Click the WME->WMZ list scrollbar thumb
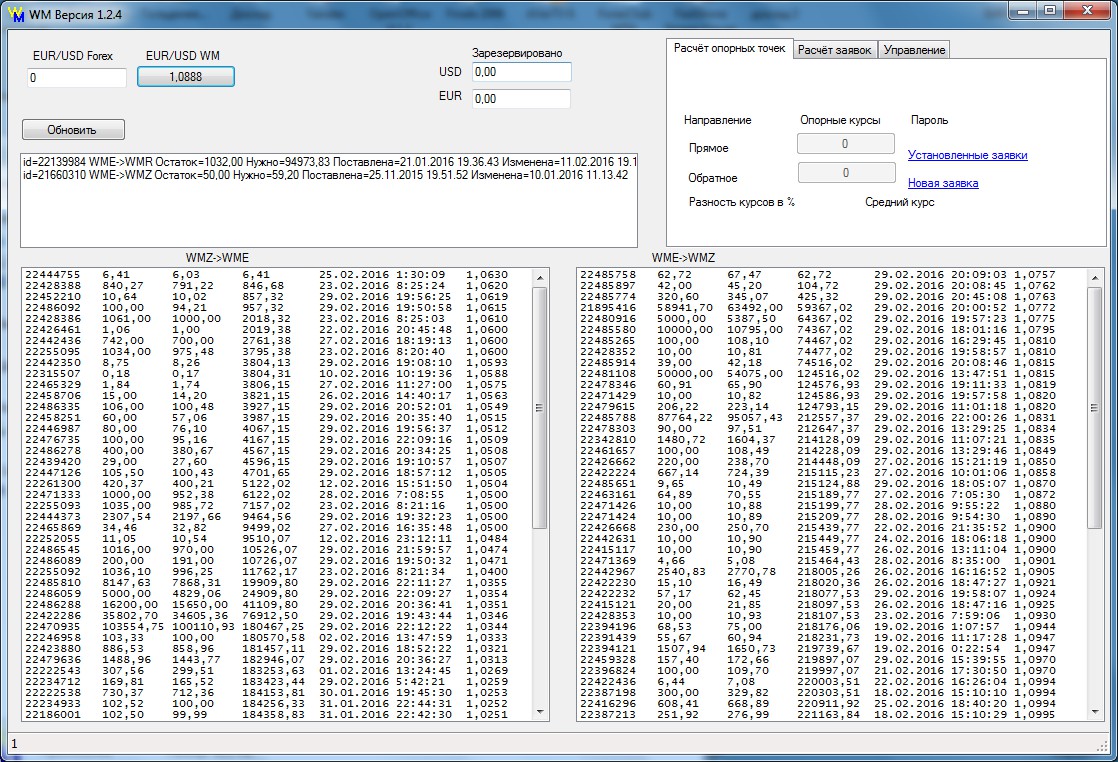This screenshot has height=762, width=1118. 1094,408
